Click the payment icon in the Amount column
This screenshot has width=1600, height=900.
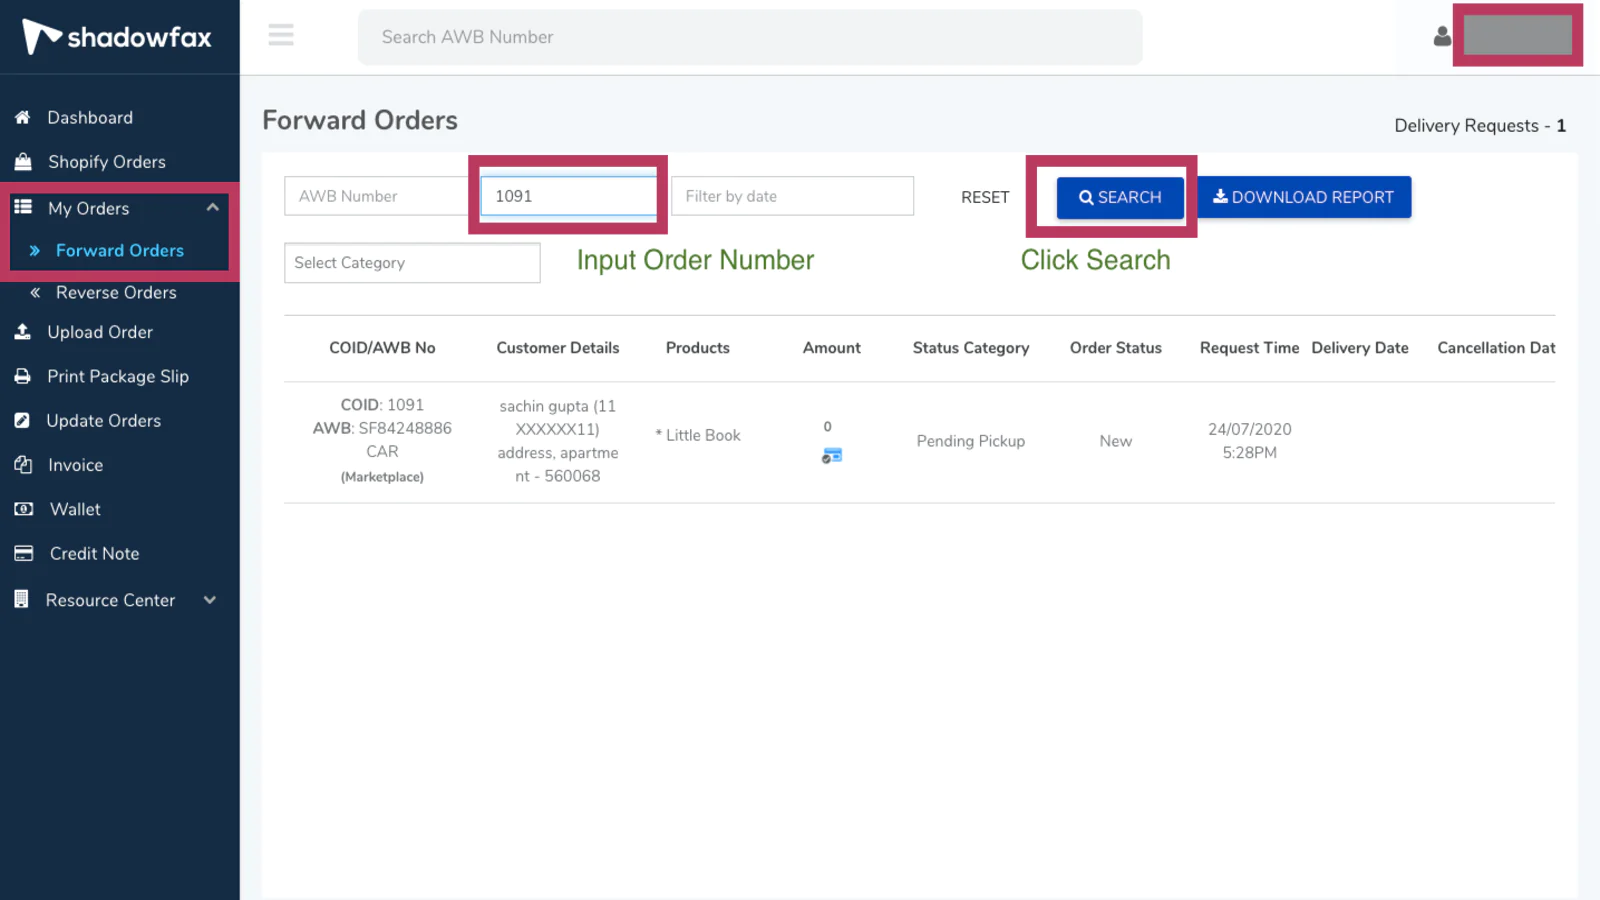(x=830, y=456)
